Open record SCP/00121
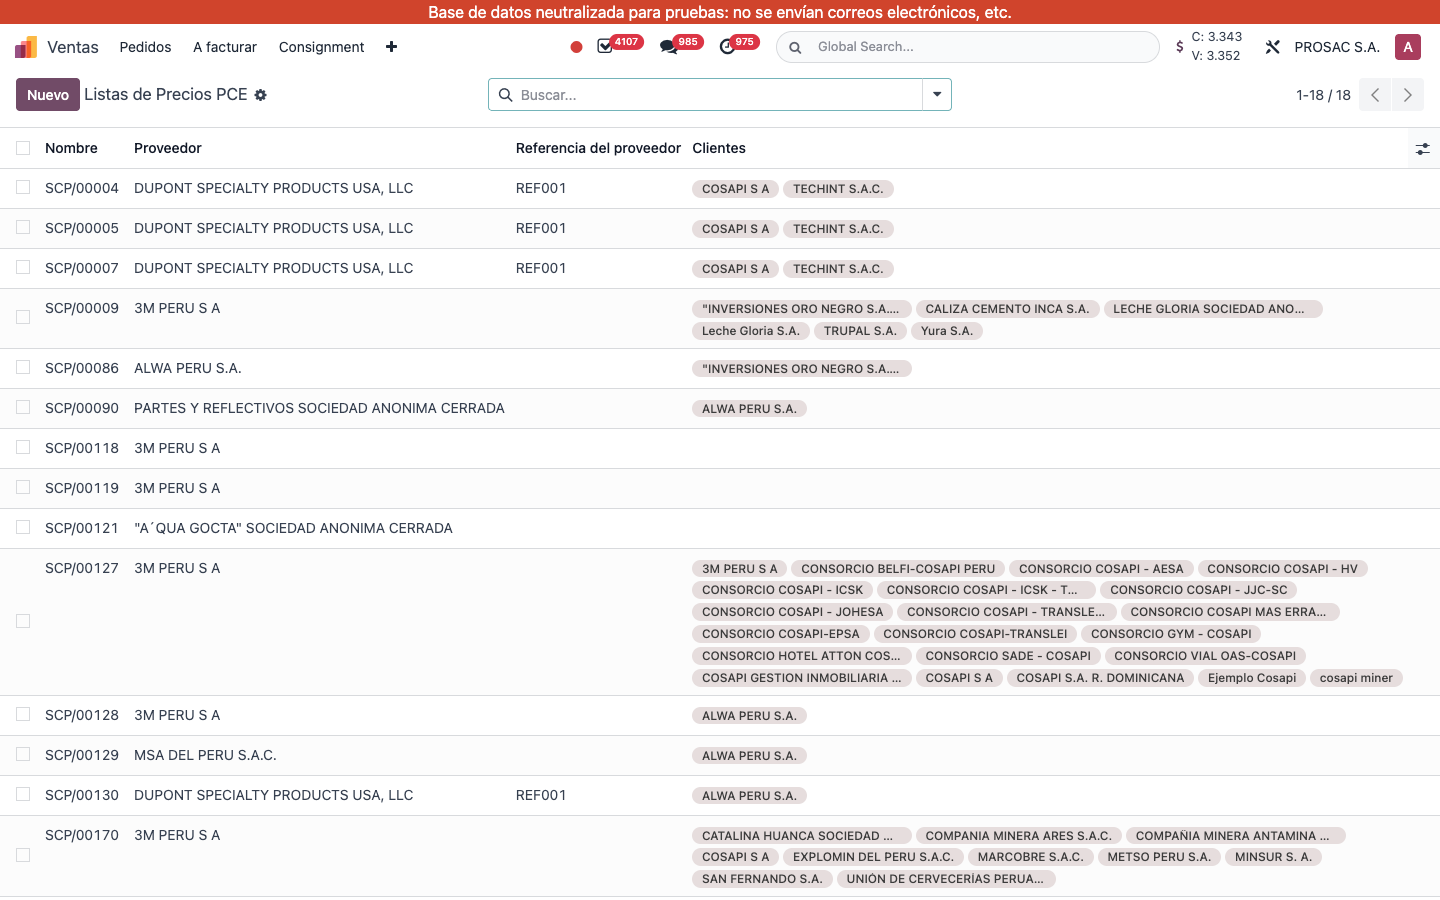The height and width of the screenshot is (900, 1440). [x=82, y=528]
